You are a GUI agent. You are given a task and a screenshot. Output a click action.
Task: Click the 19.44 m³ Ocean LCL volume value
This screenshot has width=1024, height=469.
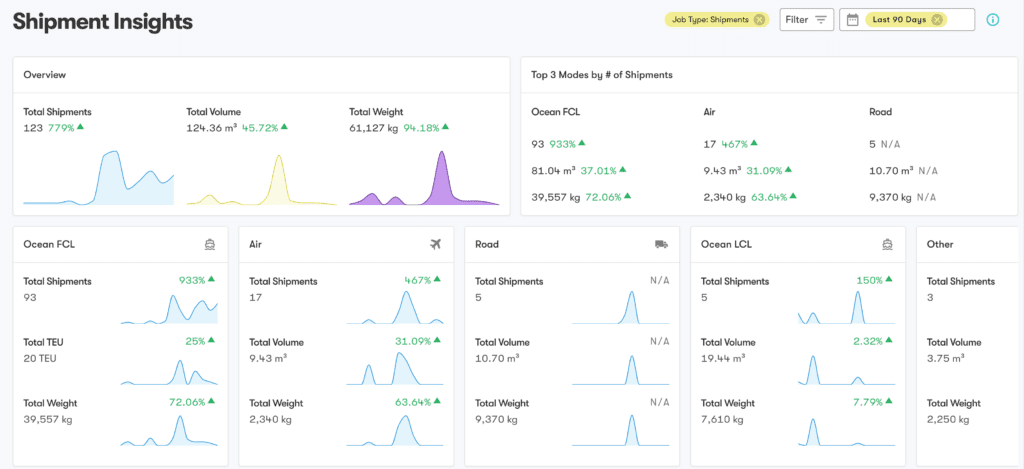(722, 359)
